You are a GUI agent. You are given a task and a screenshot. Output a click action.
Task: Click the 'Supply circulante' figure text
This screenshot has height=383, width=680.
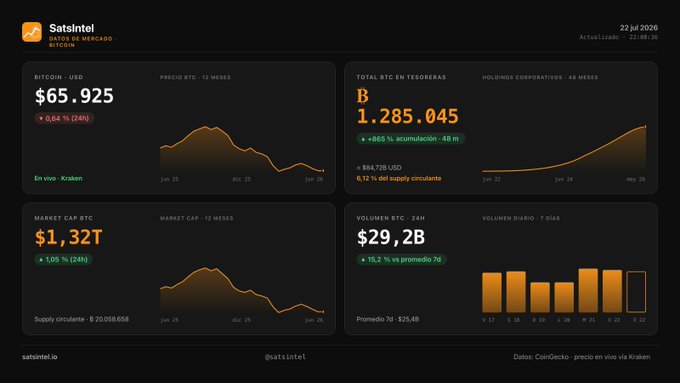tap(82, 319)
